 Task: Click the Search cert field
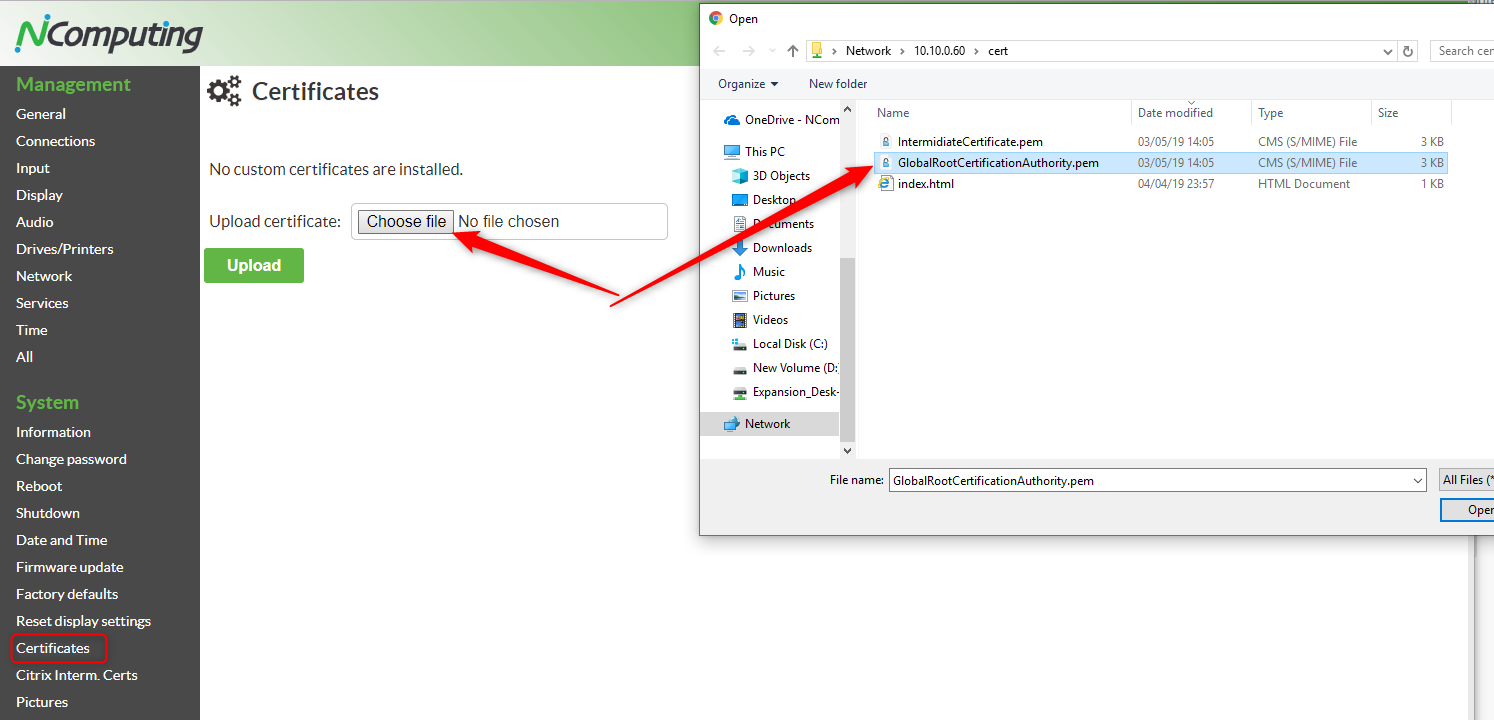pyautogui.click(x=1462, y=51)
